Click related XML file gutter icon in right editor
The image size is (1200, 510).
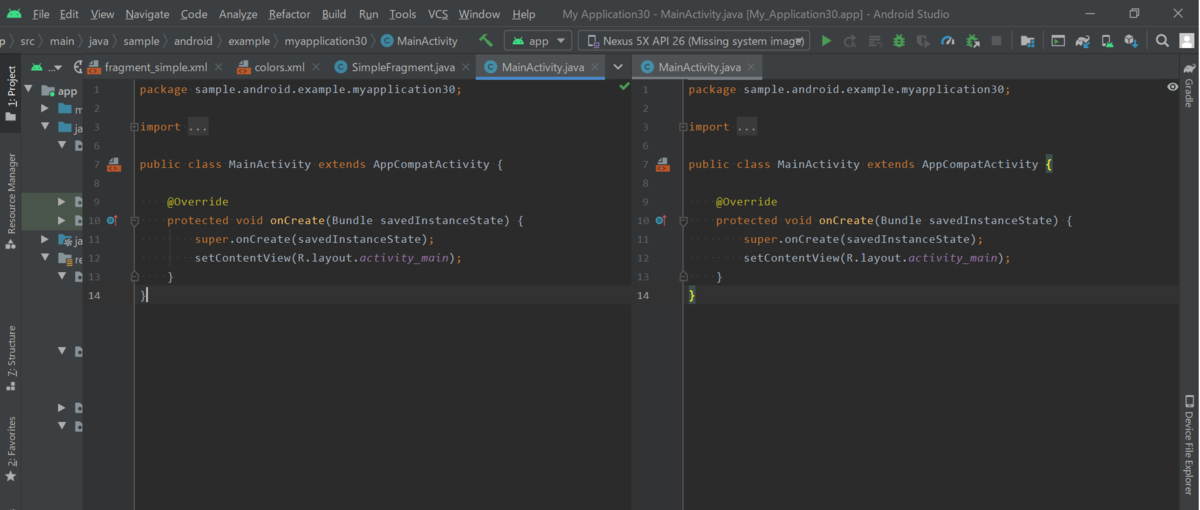(x=662, y=165)
